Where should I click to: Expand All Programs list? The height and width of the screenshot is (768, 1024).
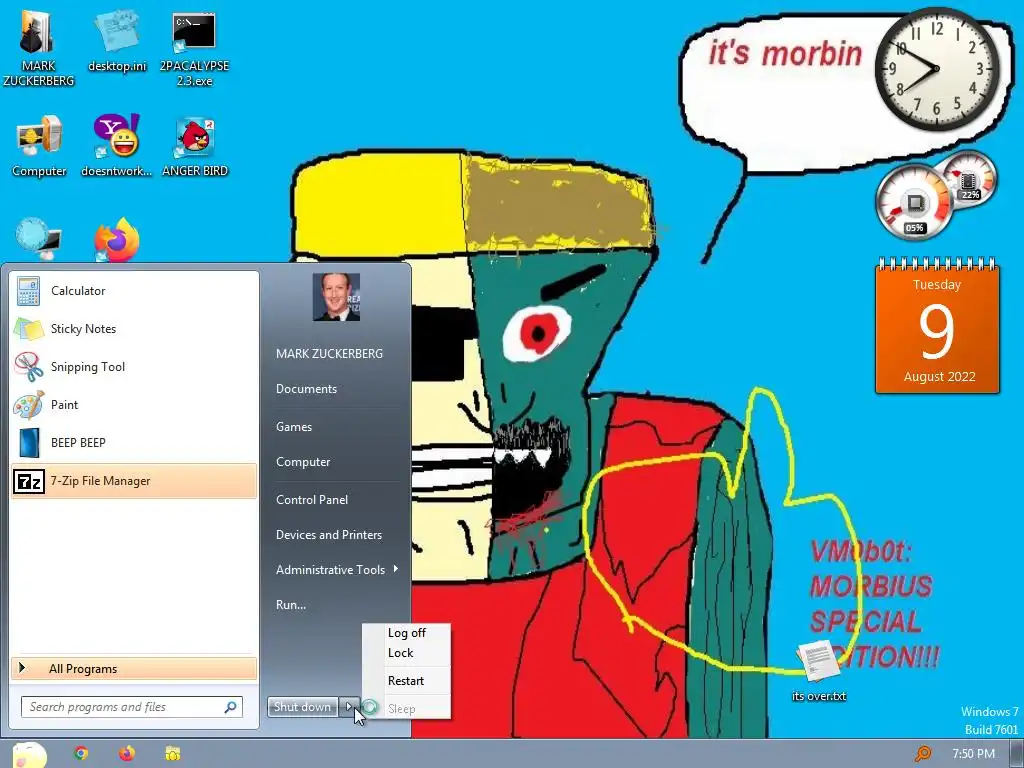134,669
